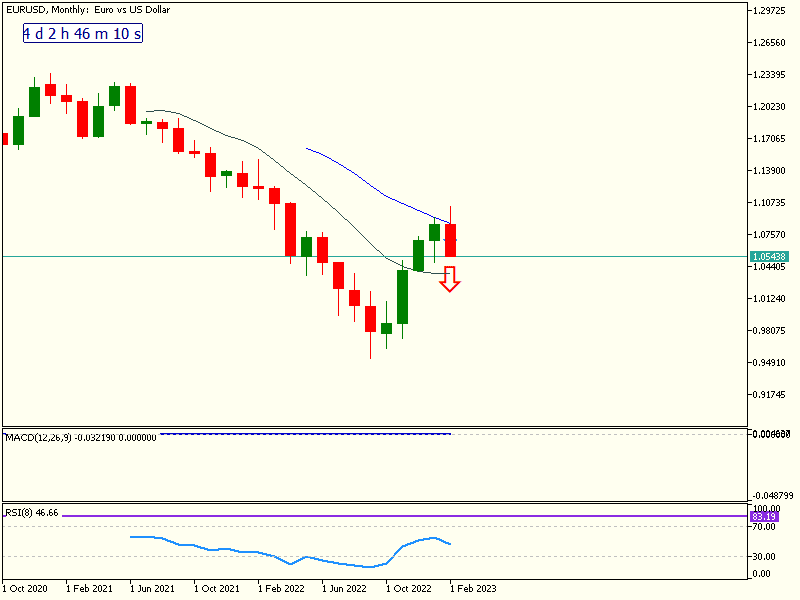Click the 0.94910 price axis label

click(768, 362)
